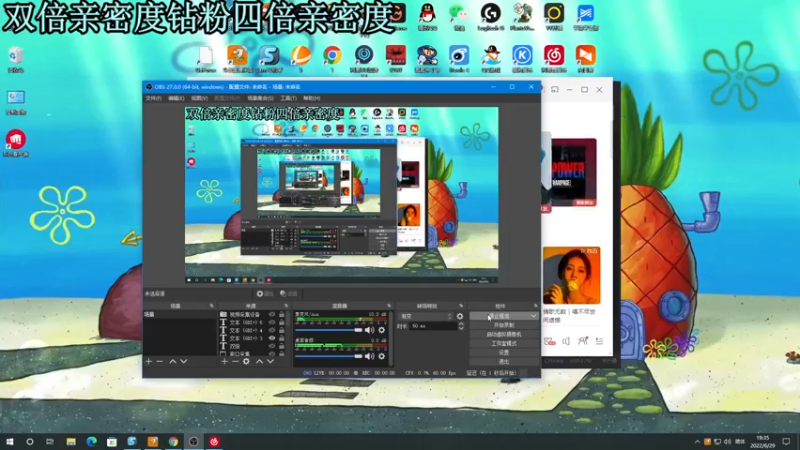Open 桌面音频 audio settings gear

point(382,356)
